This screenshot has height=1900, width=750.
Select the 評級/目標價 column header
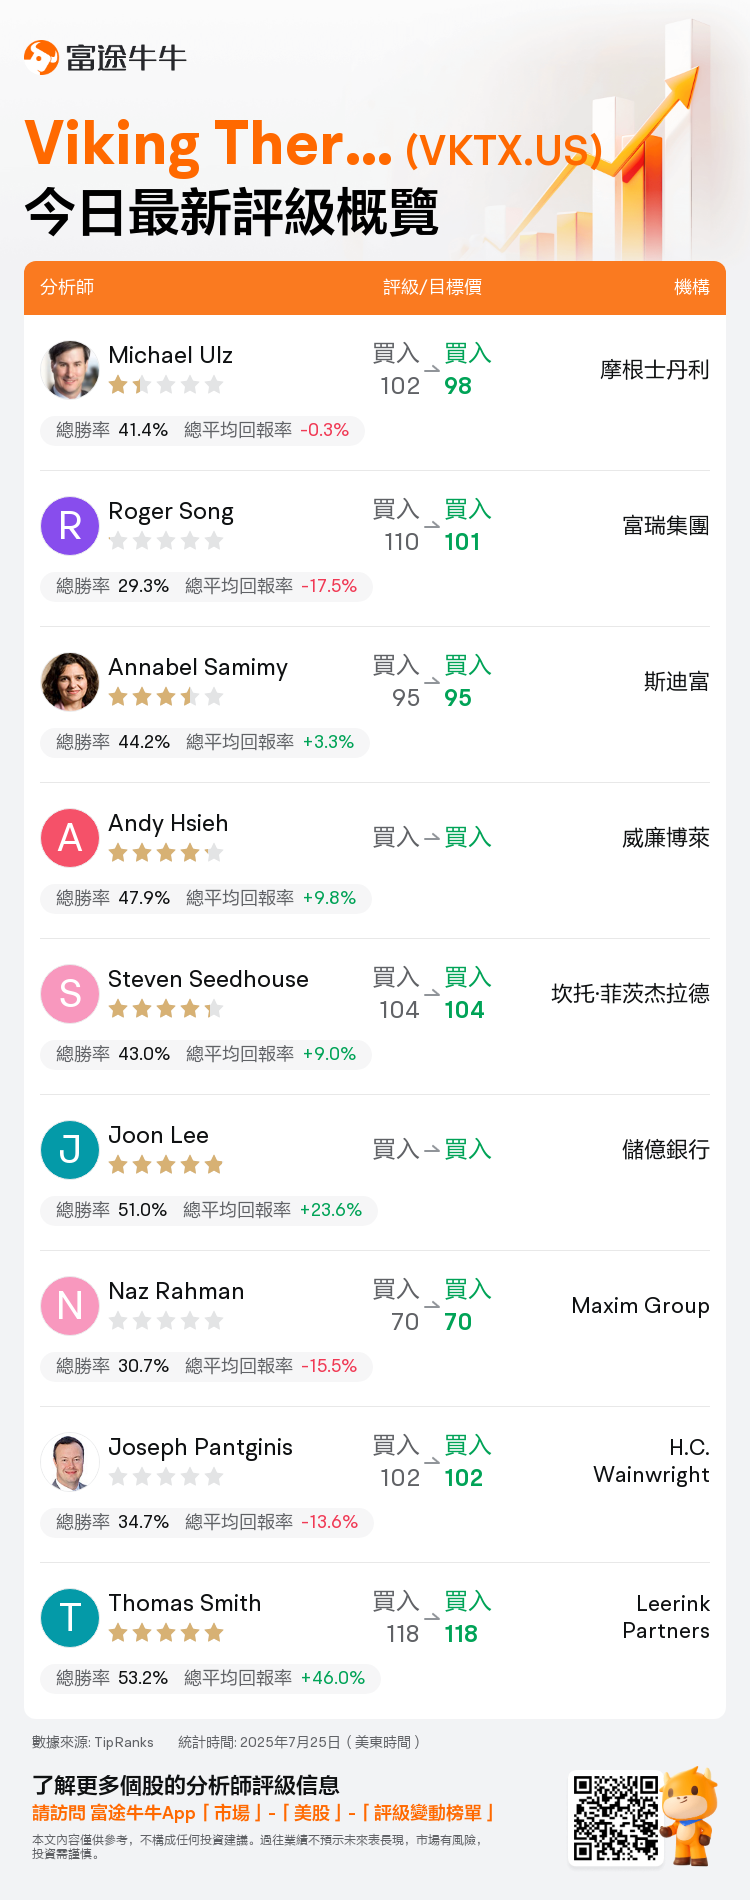coord(432,287)
